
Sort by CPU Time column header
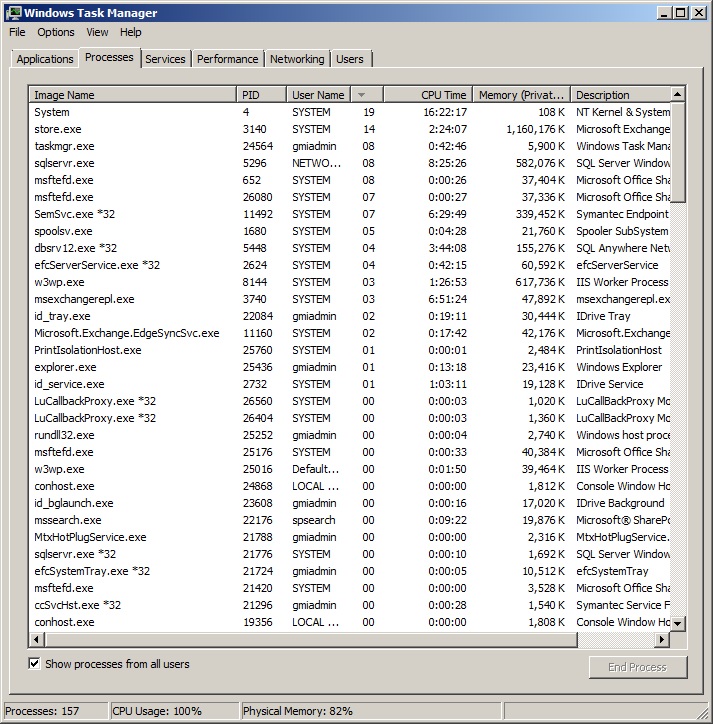[428, 95]
